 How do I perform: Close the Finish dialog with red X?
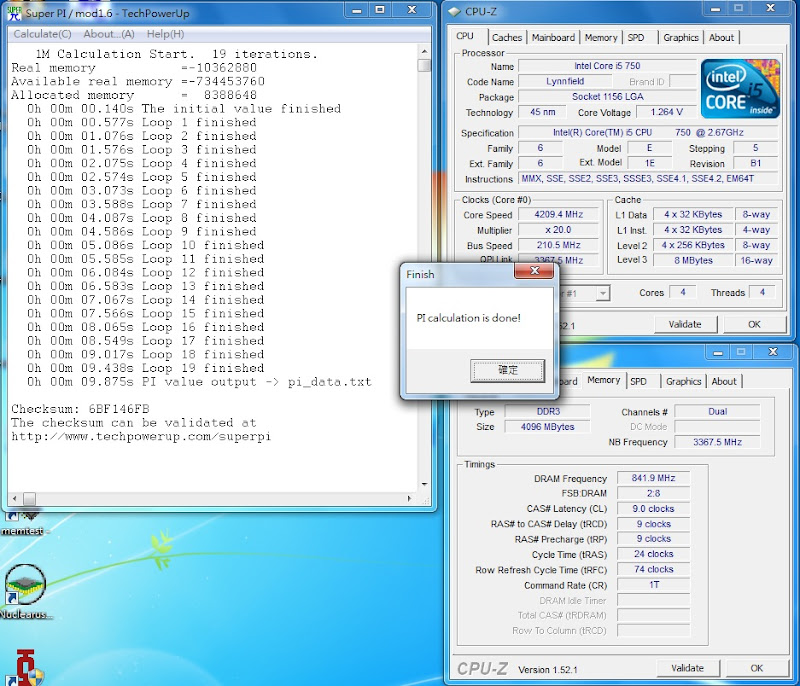click(535, 271)
